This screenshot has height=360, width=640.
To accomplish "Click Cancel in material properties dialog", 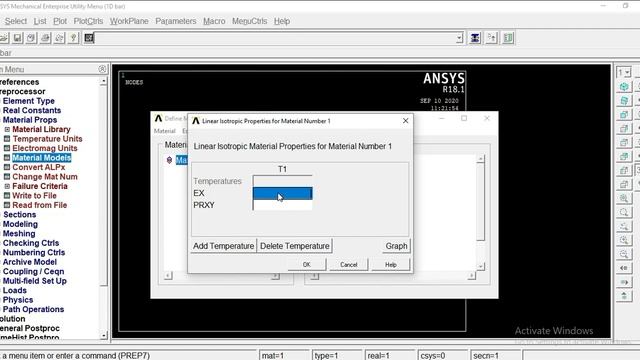I will (x=349, y=264).
